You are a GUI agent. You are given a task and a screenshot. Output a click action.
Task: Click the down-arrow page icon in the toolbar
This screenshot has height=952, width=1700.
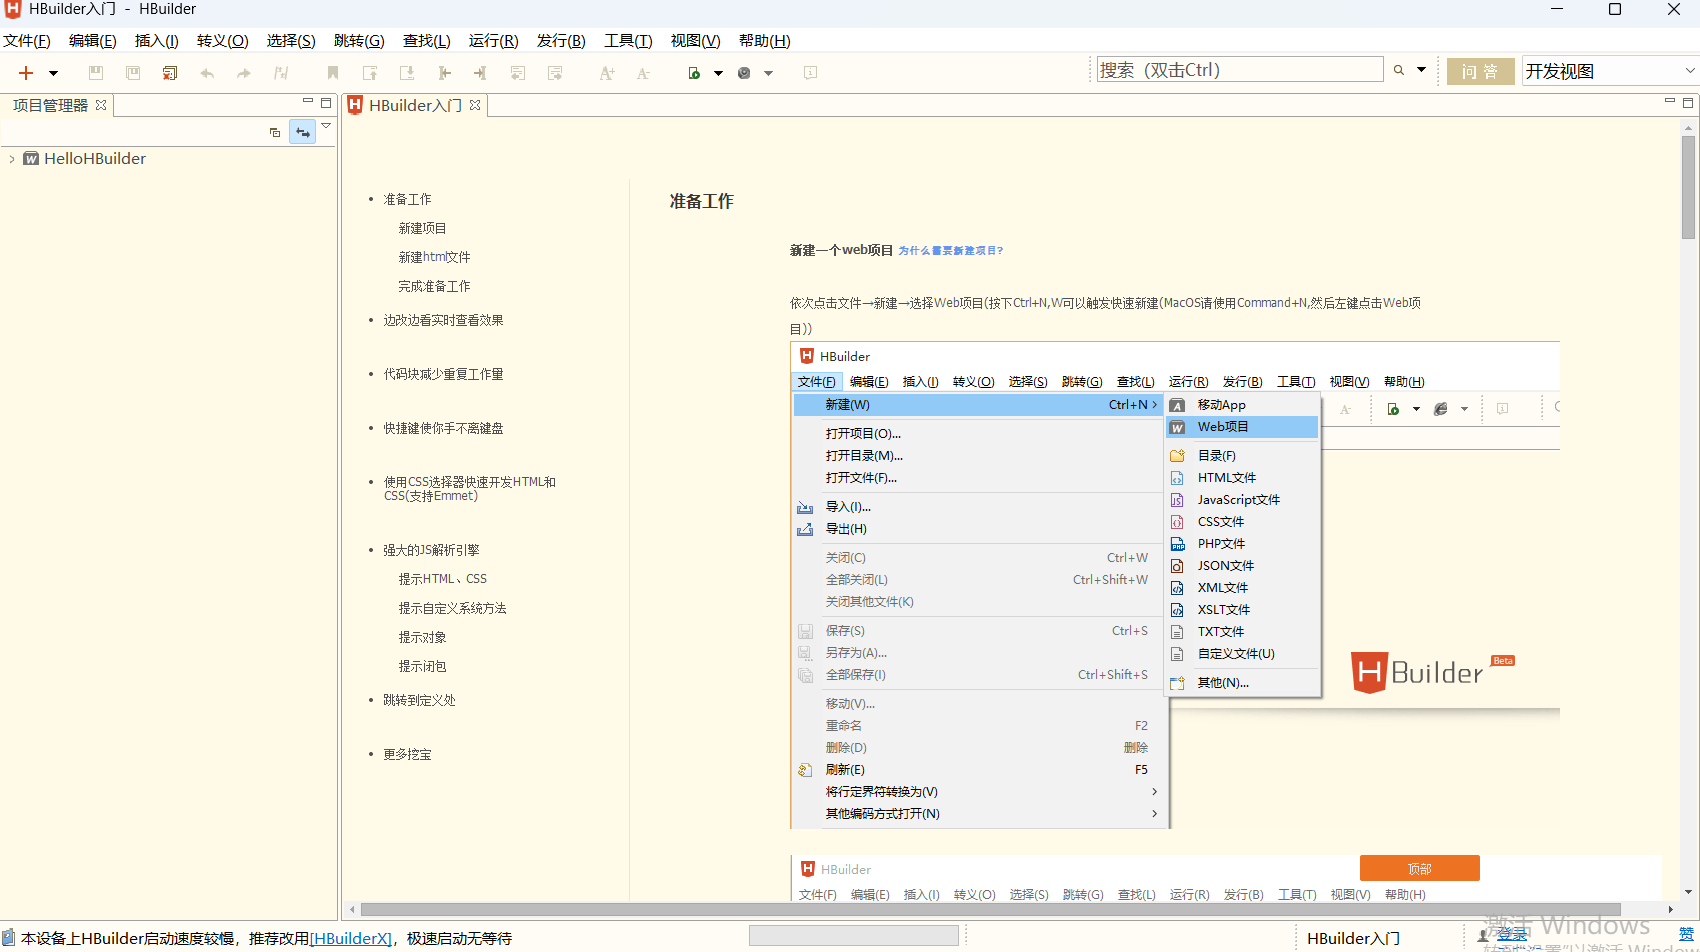click(x=407, y=73)
